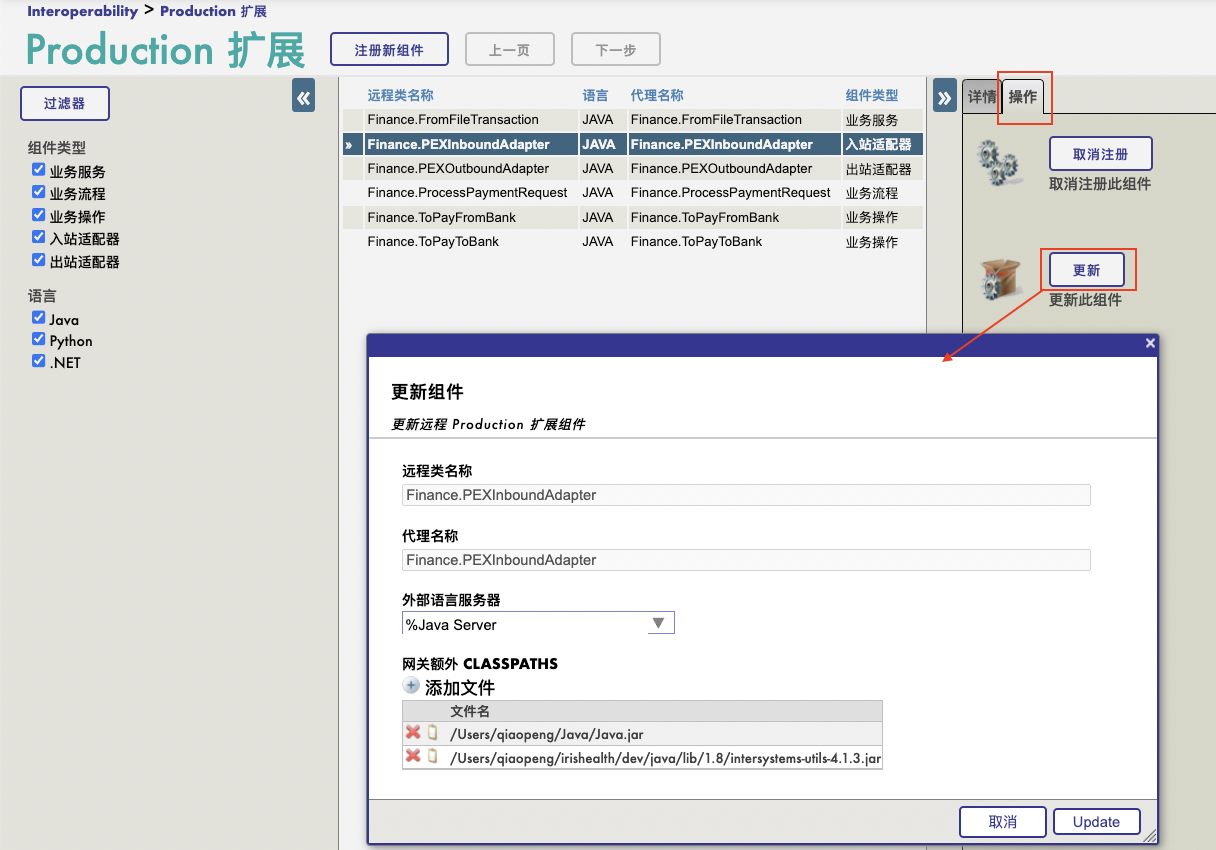Toggle the 入站适配器 checkbox
This screenshot has height=850, width=1216.
click(x=39, y=238)
